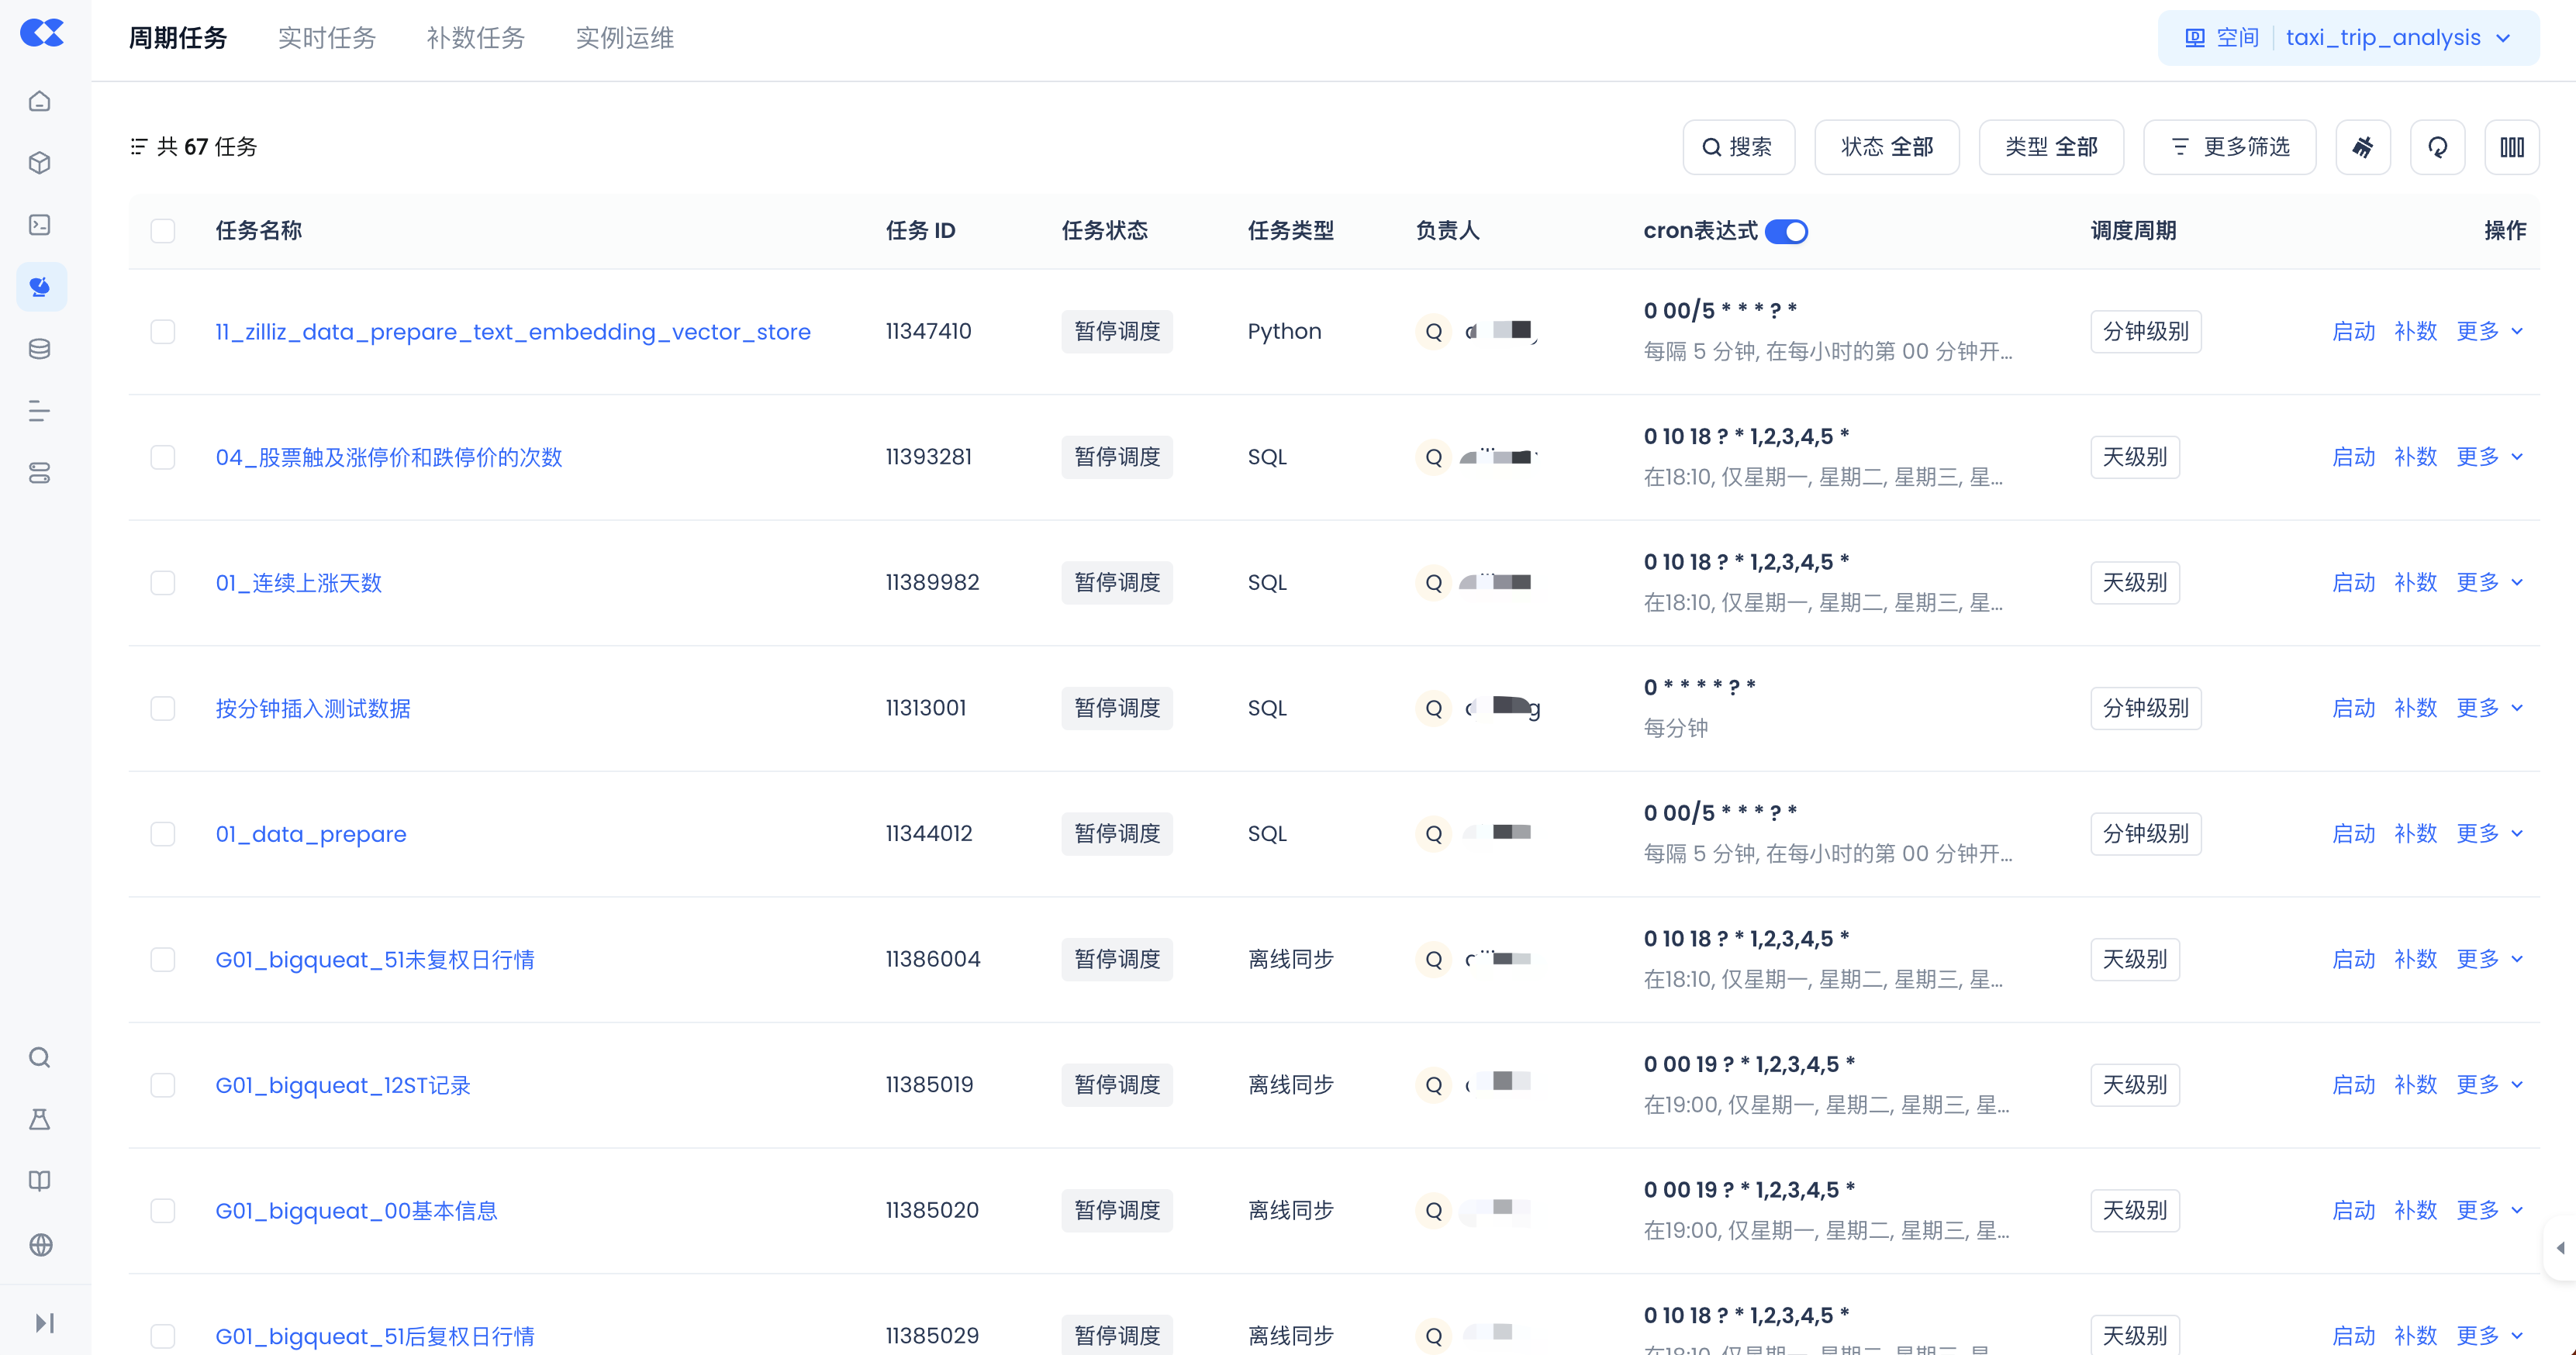Open the terminal console sidebar icon
Viewport: 2576px width, 1355px height.
click(40, 225)
